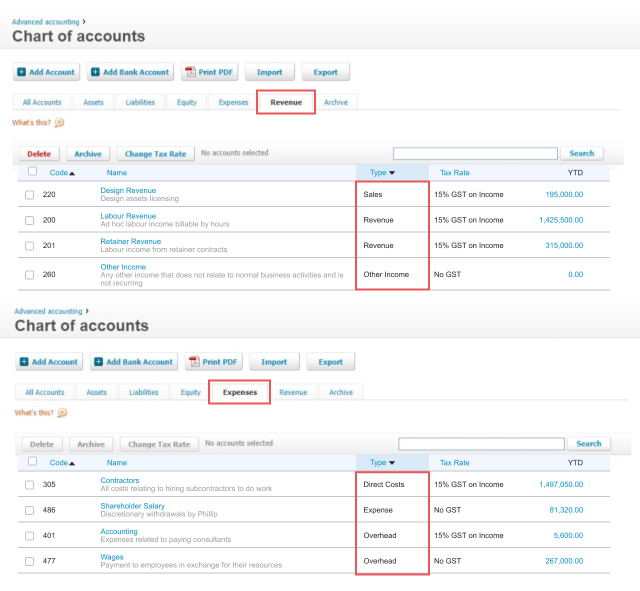Open the Labour Revenue account link
The image size is (640, 591).
click(128, 216)
